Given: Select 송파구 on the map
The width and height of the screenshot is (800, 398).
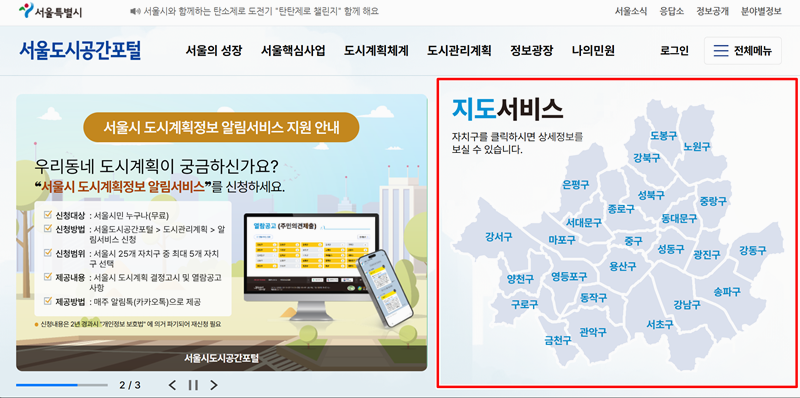Looking at the screenshot, I should coord(727,292).
